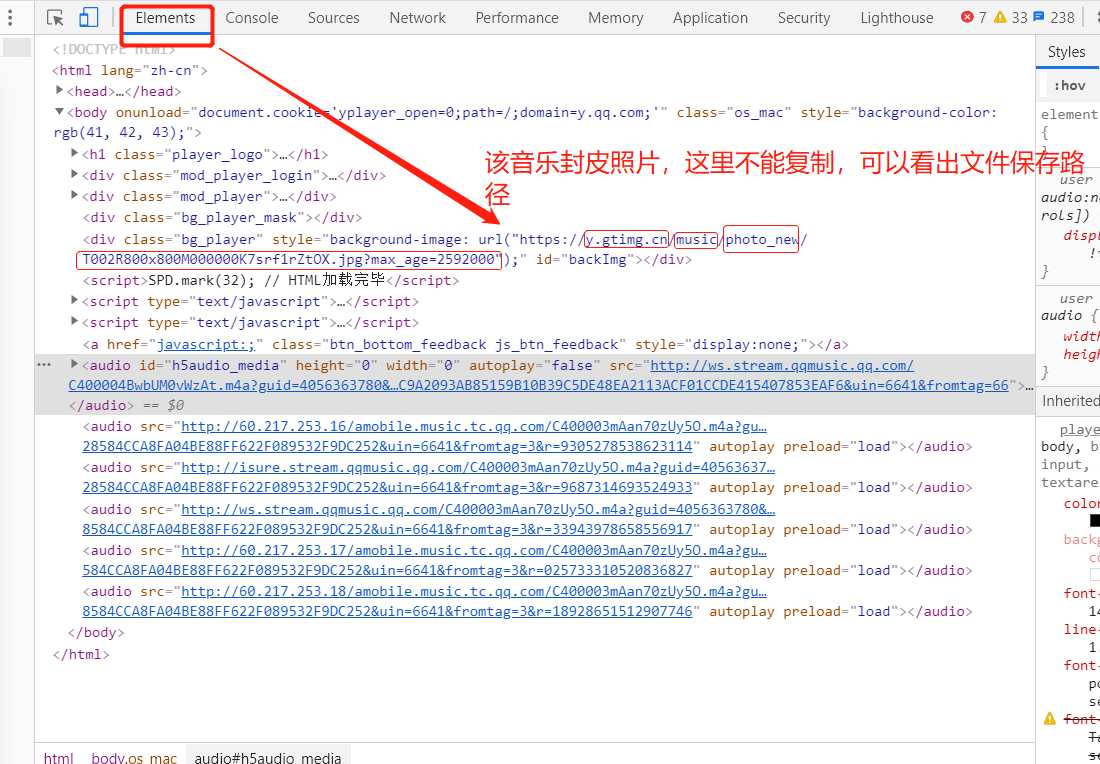The height and width of the screenshot is (764, 1100).
Task: Select the Network tab
Action: (x=417, y=18)
